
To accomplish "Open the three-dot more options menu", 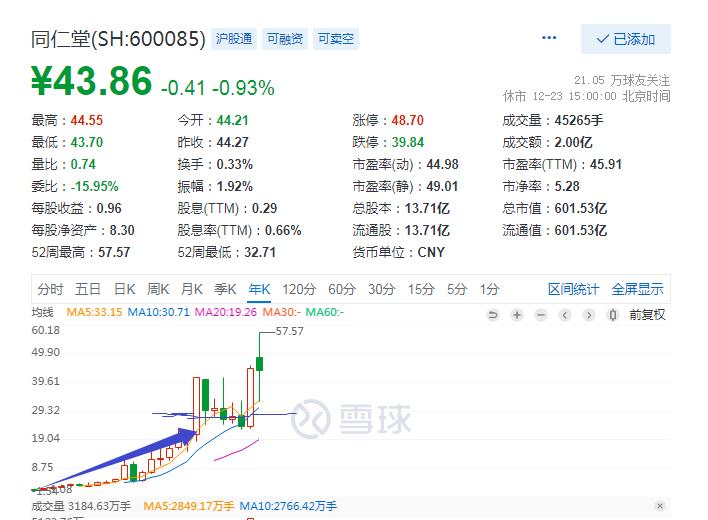I will [x=549, y=37].
